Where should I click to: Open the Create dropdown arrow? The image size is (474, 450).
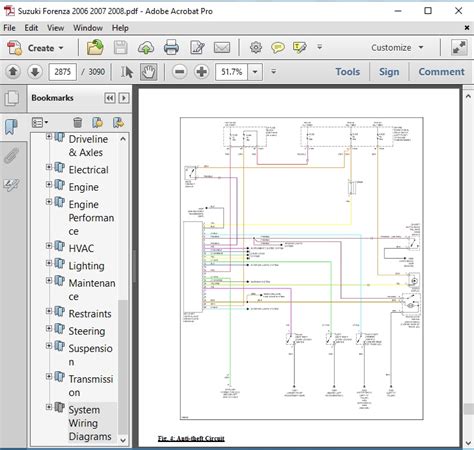tap(61, 48)
